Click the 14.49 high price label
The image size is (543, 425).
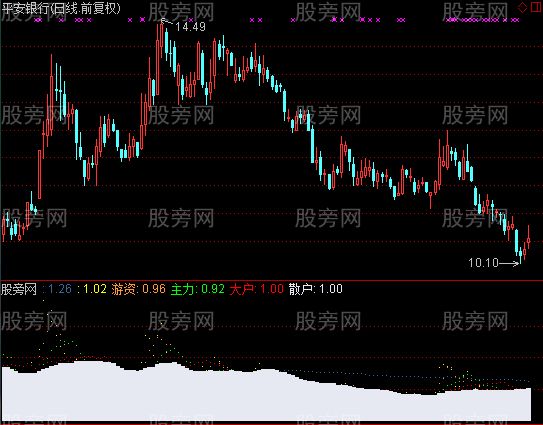[190, 27]
